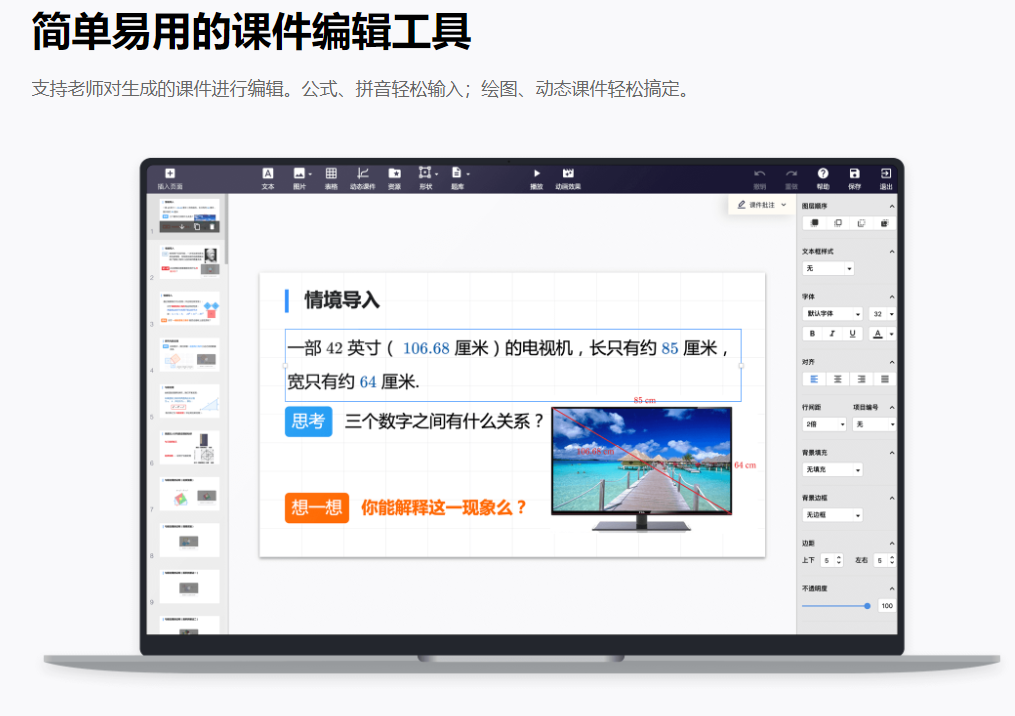Click the blue 思考 label
This screenshot has height=716, width=1015.
308,421
